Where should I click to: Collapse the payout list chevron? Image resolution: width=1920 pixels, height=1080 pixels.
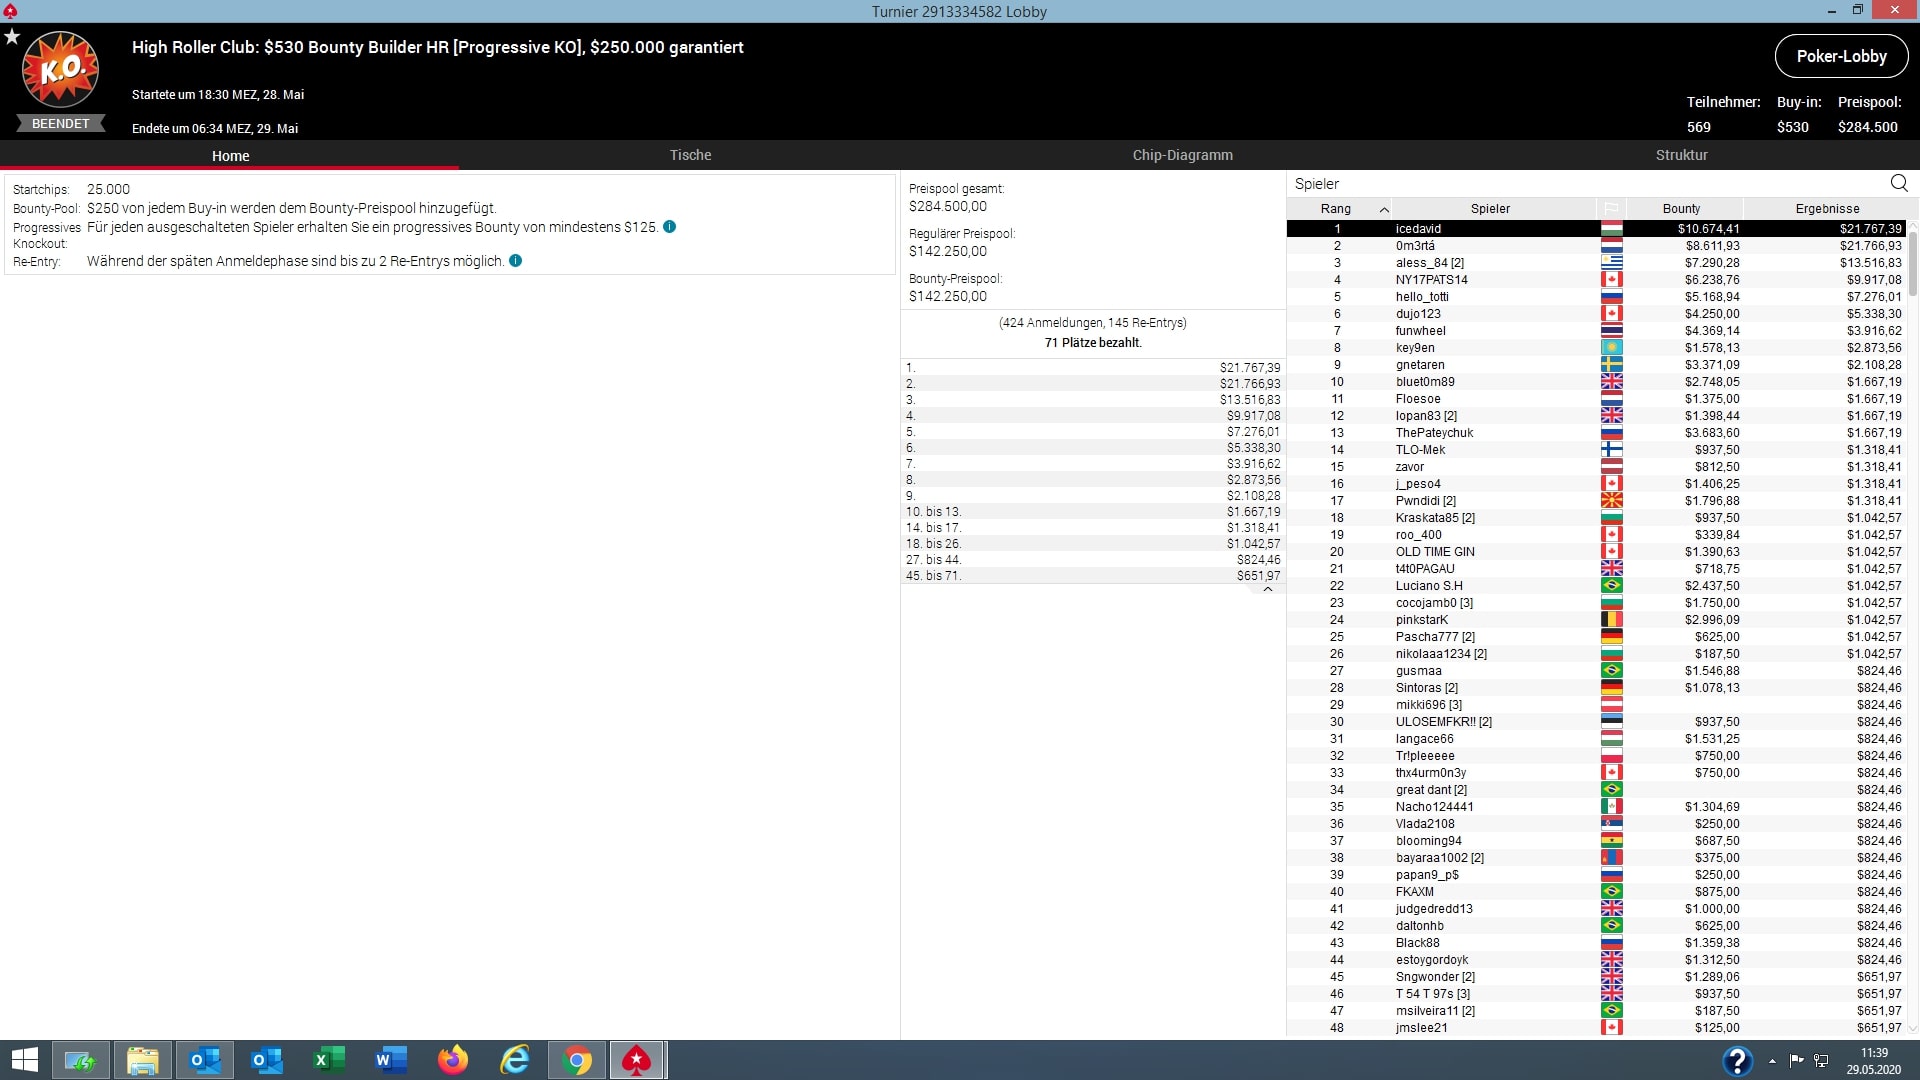click(1267, 590)
